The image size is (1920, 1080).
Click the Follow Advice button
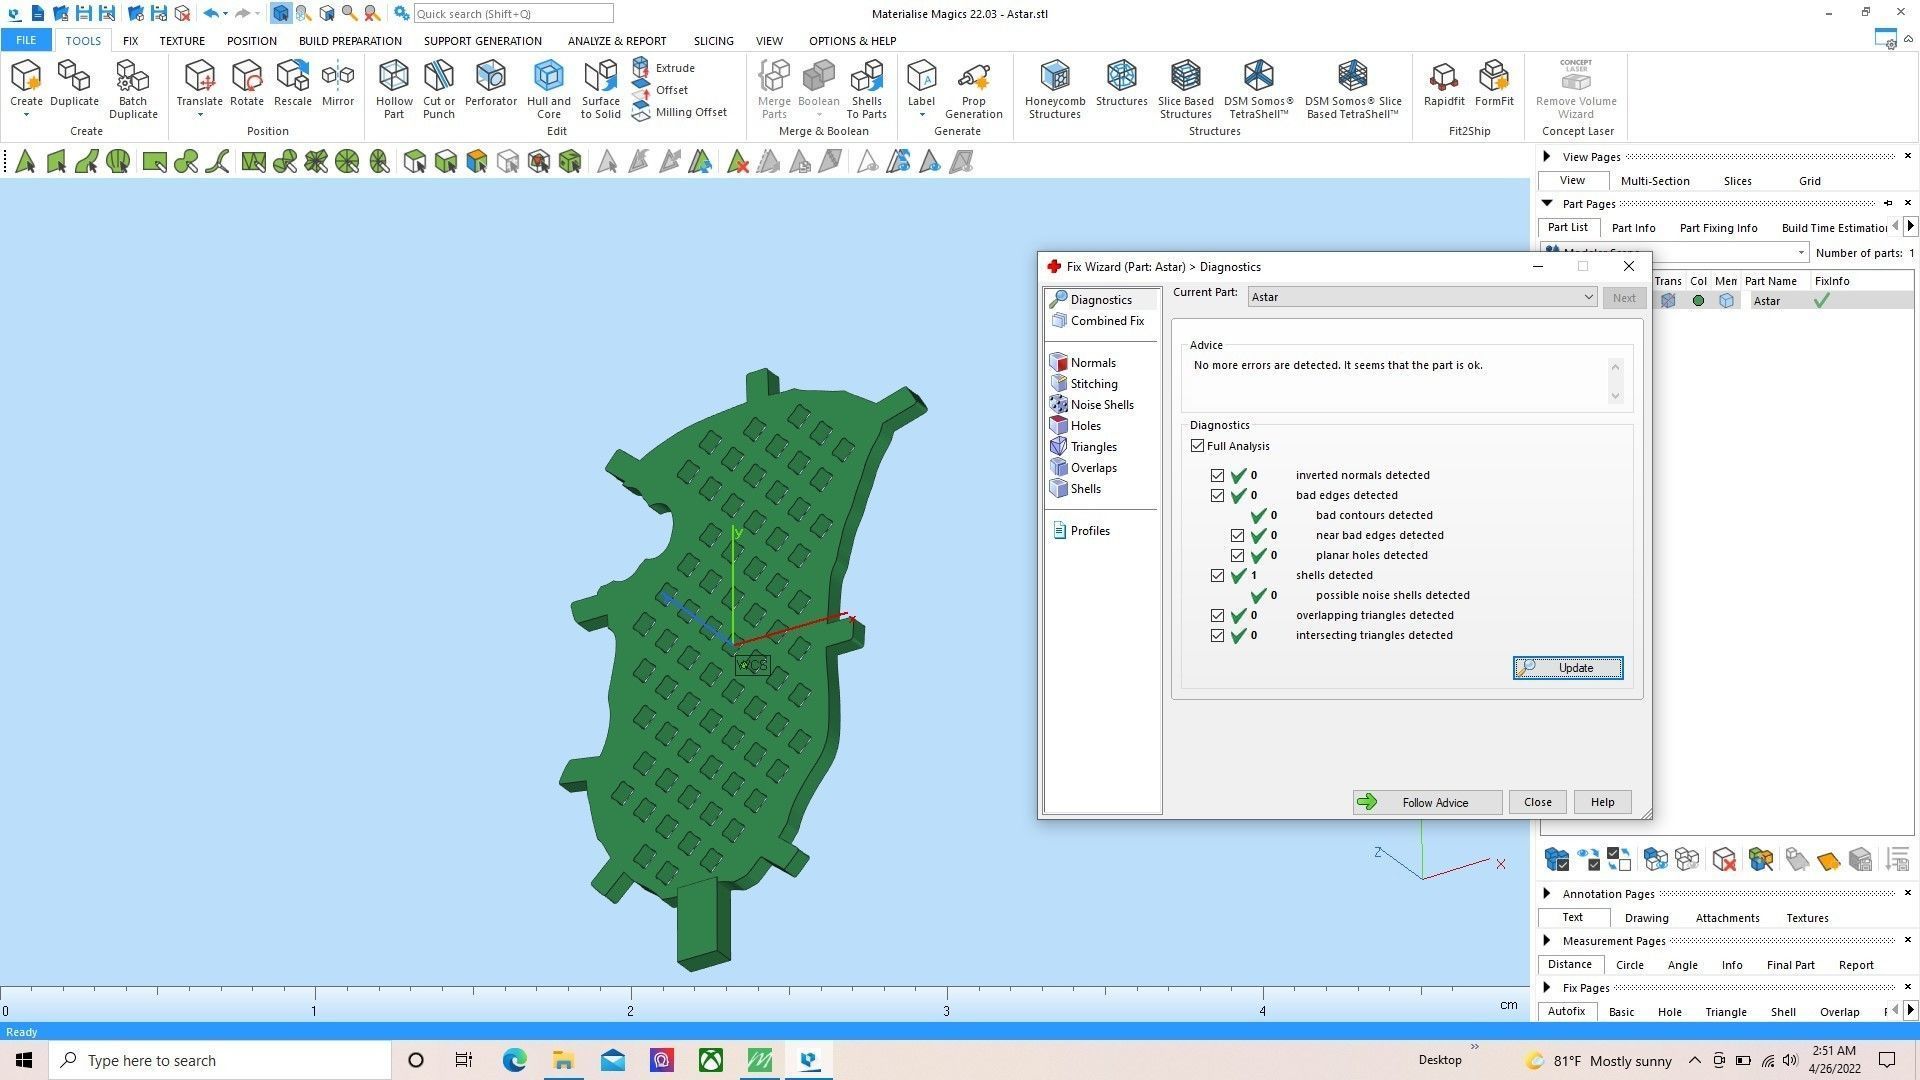1426,802
